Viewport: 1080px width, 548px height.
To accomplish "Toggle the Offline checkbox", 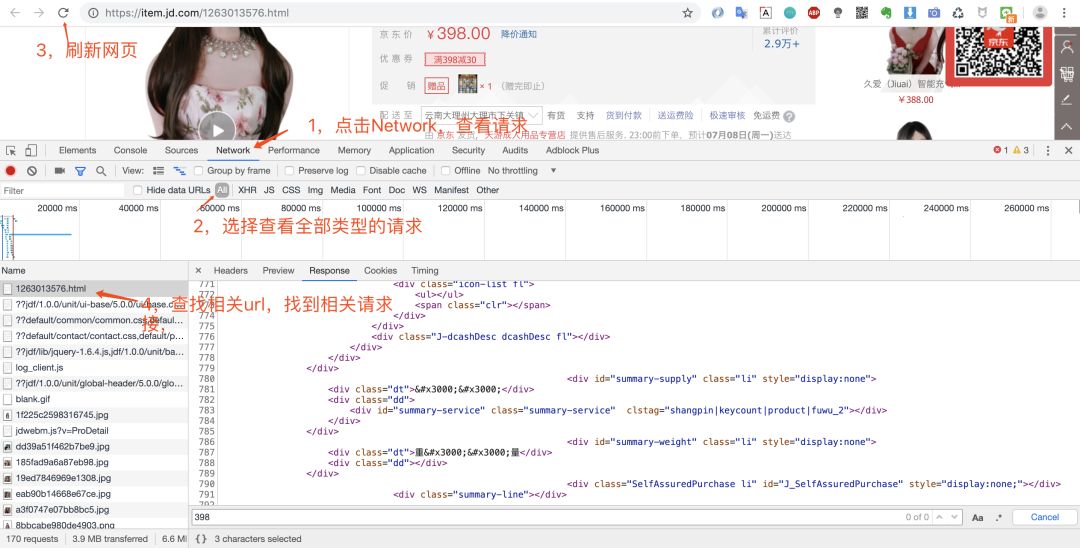I will click(x=446, y=171).
